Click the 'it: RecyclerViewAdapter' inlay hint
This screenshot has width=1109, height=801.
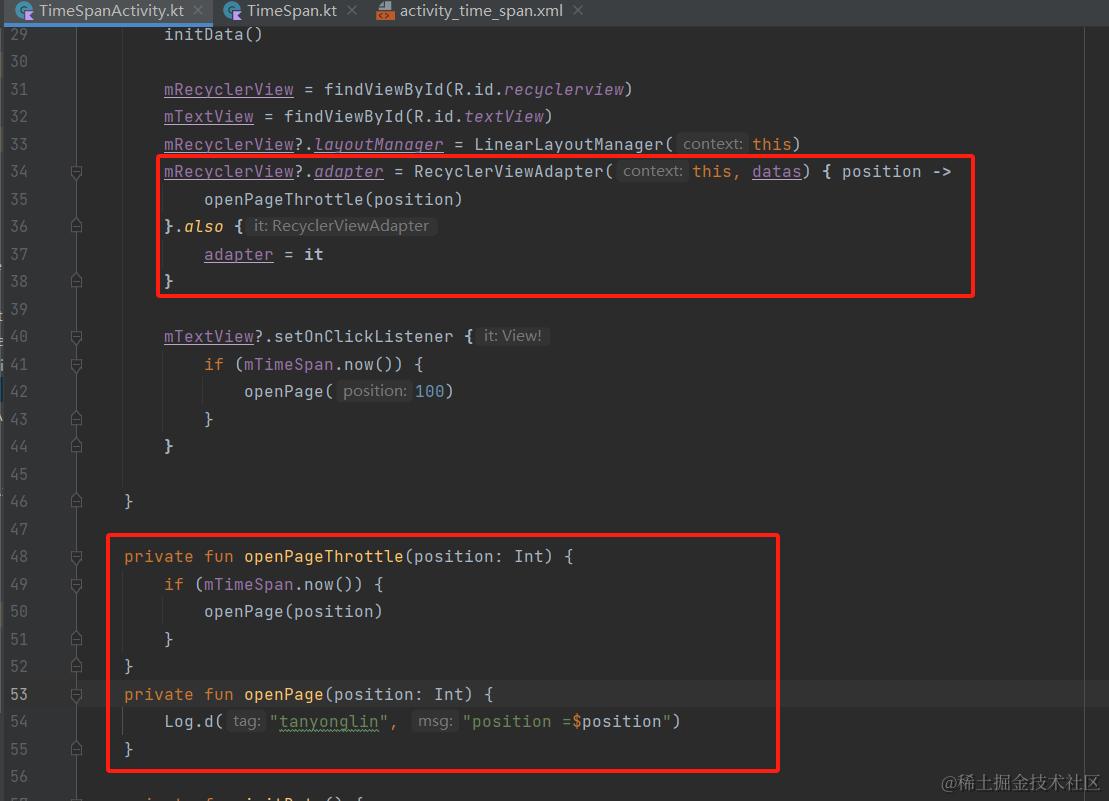coord(342,226)
